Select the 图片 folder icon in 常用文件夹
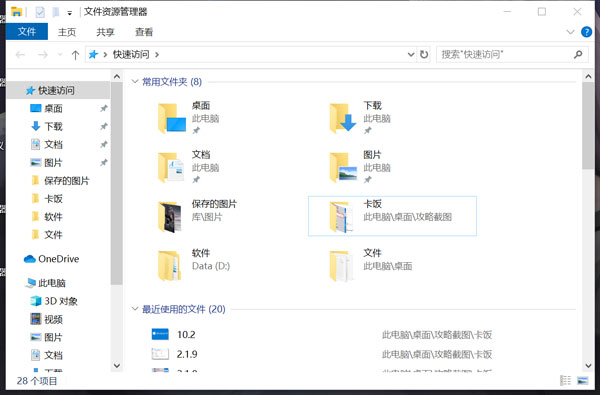Viewport: 600px width, 395px height. (343, 167)
